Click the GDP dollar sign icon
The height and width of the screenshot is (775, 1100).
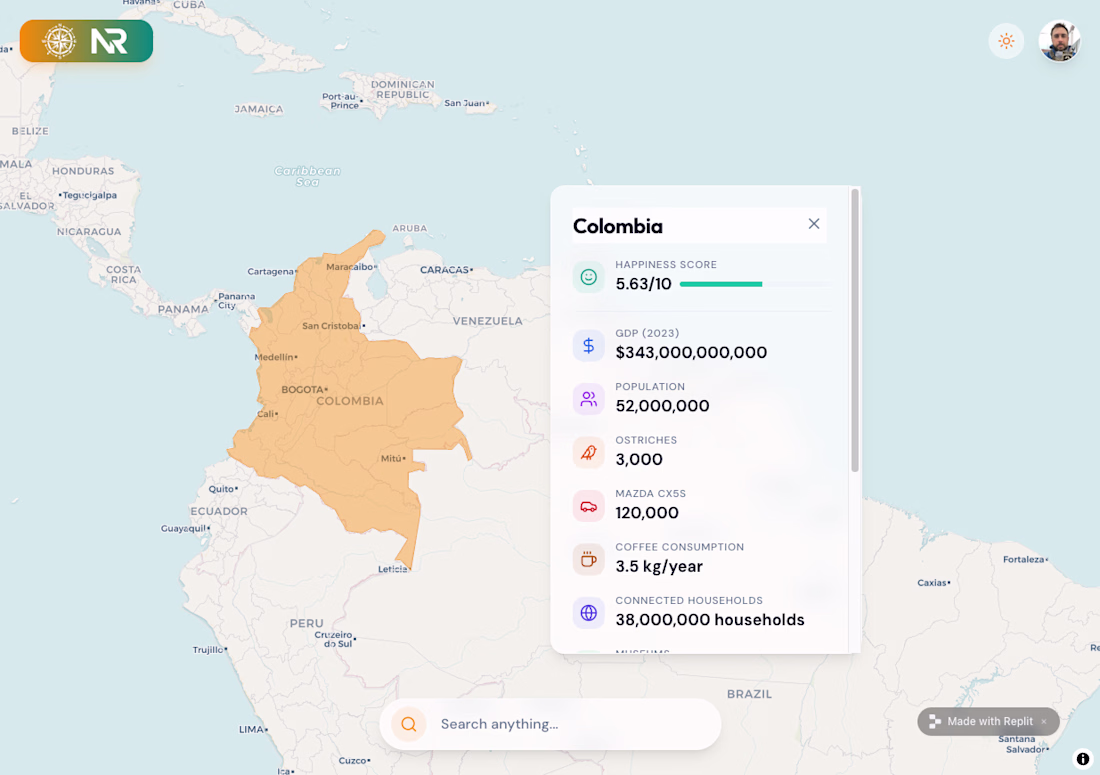[x=589, y=345]
